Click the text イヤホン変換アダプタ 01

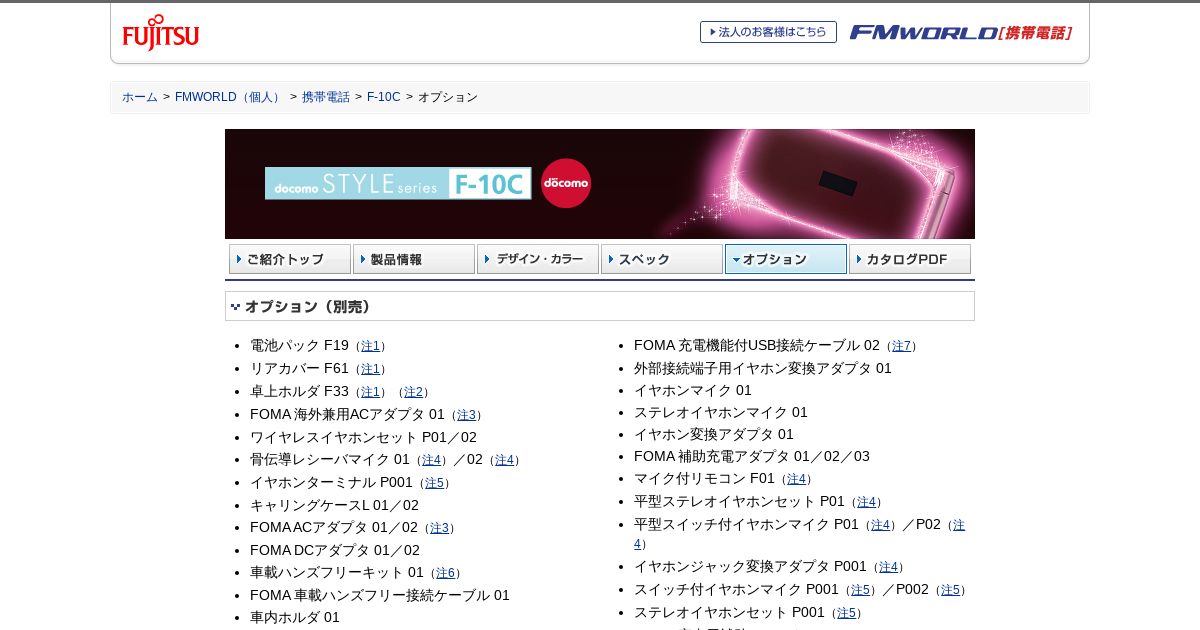tap(714, 434)
